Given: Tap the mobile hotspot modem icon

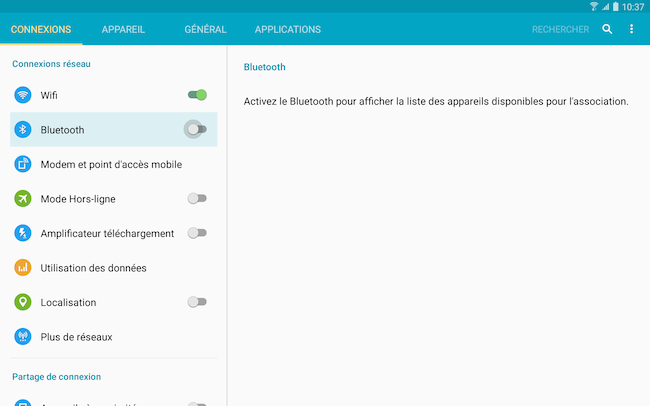Looking at the screenshot, I should pyautogui.click(x=23, y=164).
